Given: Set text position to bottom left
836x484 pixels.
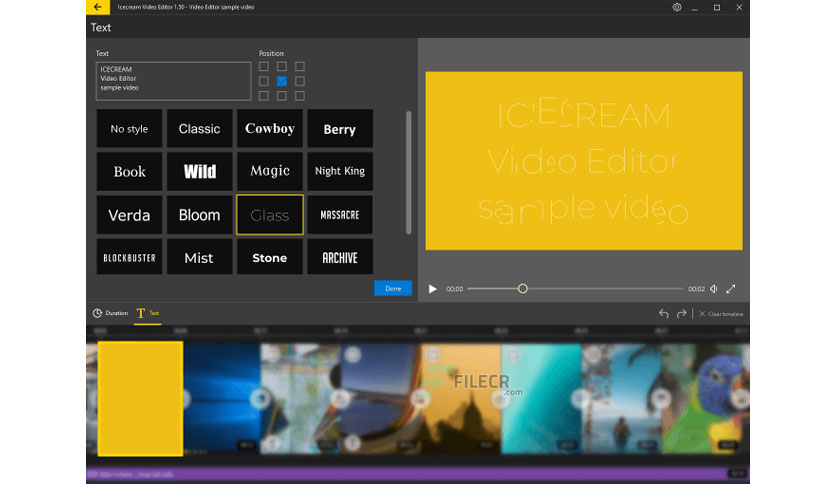Looking at the screenshot, I should point(263,96).
